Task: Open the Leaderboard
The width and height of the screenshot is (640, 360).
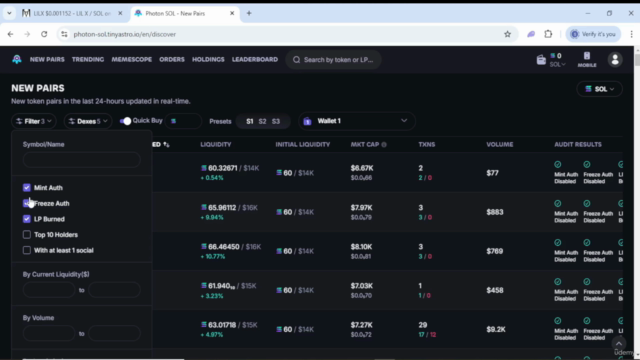Action: (x=255, y=60)
